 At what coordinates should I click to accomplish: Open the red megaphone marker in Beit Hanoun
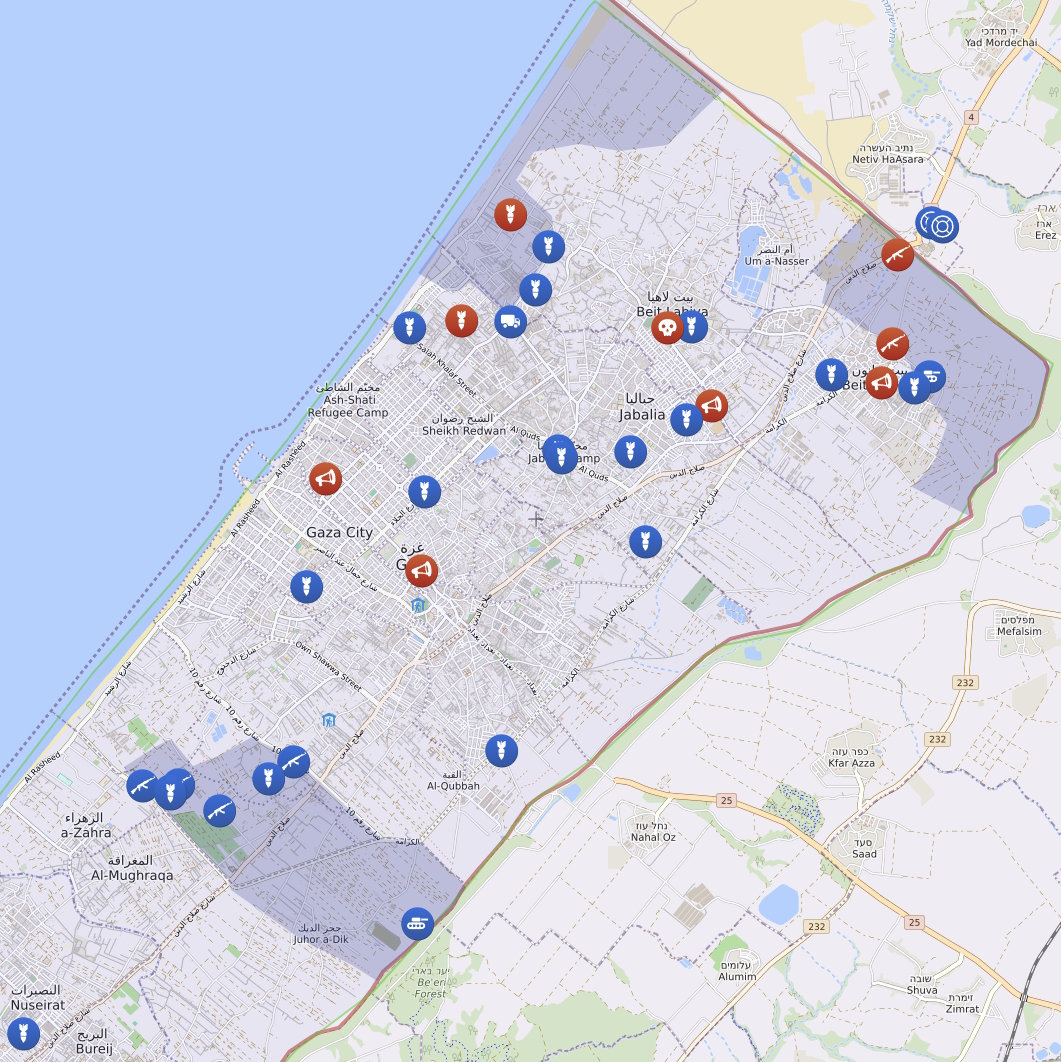(x=881, y=382)
